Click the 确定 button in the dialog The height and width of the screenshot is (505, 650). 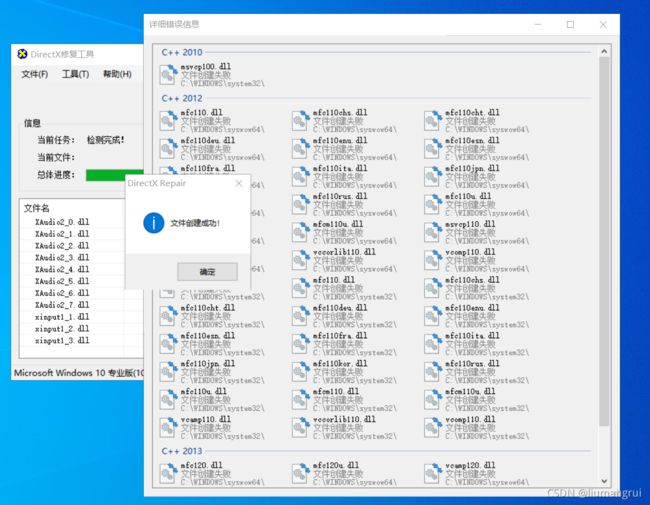coord(207,272)
